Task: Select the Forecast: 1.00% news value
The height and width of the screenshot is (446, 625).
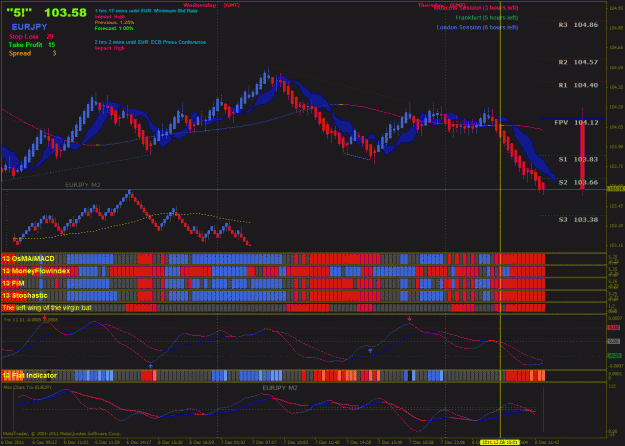Action: click(114, 28)
